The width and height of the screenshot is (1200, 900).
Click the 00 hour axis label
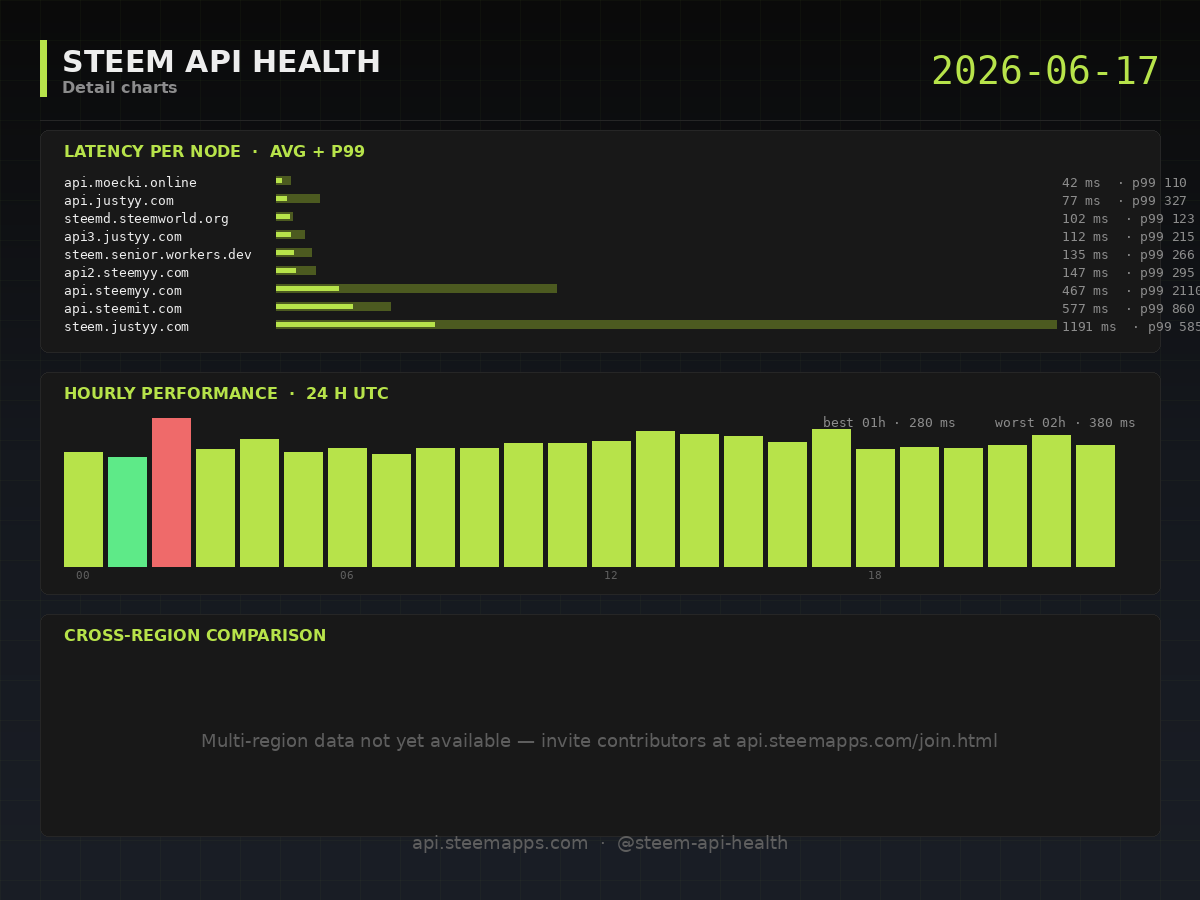pyautogui.click(x=83, y=576)
